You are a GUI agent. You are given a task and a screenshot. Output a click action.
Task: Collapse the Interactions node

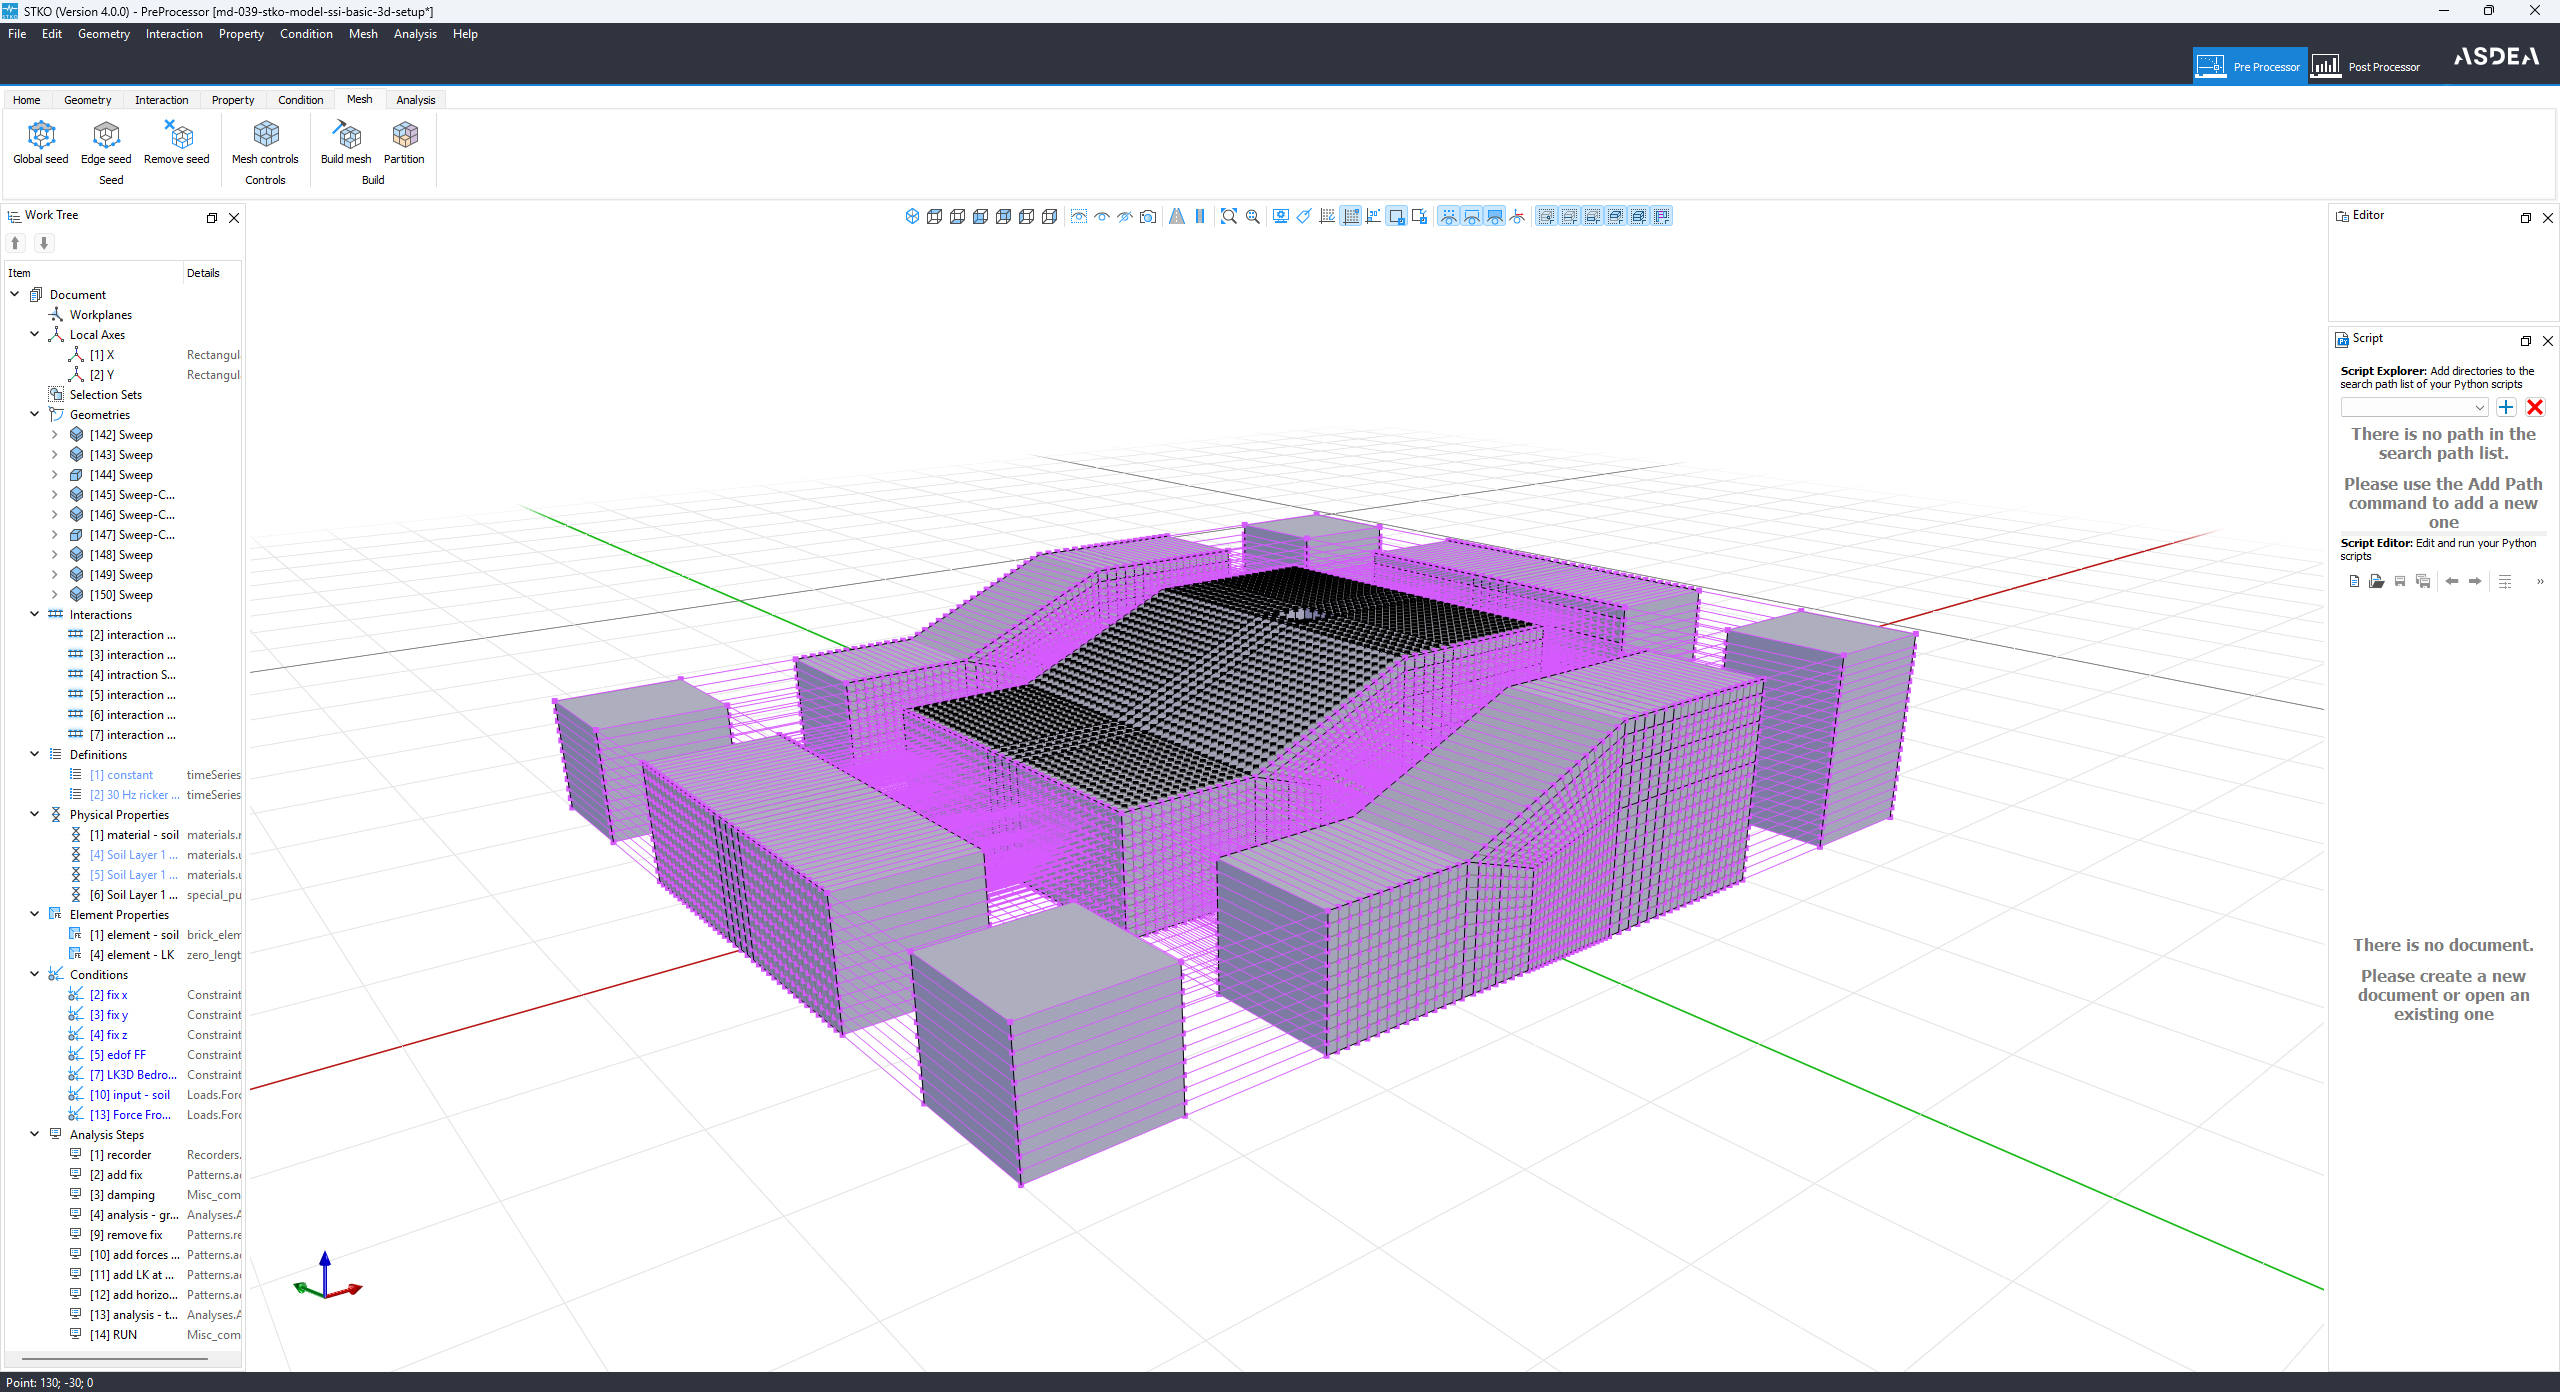coord(35,614)
